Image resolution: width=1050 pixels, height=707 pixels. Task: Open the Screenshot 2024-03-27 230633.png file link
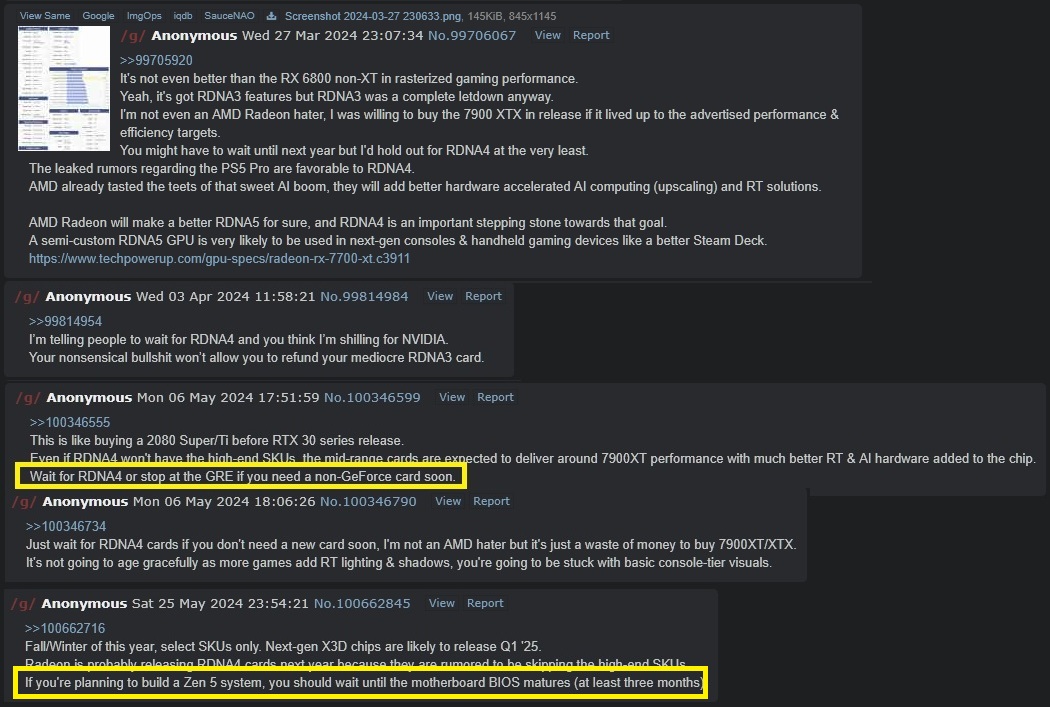373,15
